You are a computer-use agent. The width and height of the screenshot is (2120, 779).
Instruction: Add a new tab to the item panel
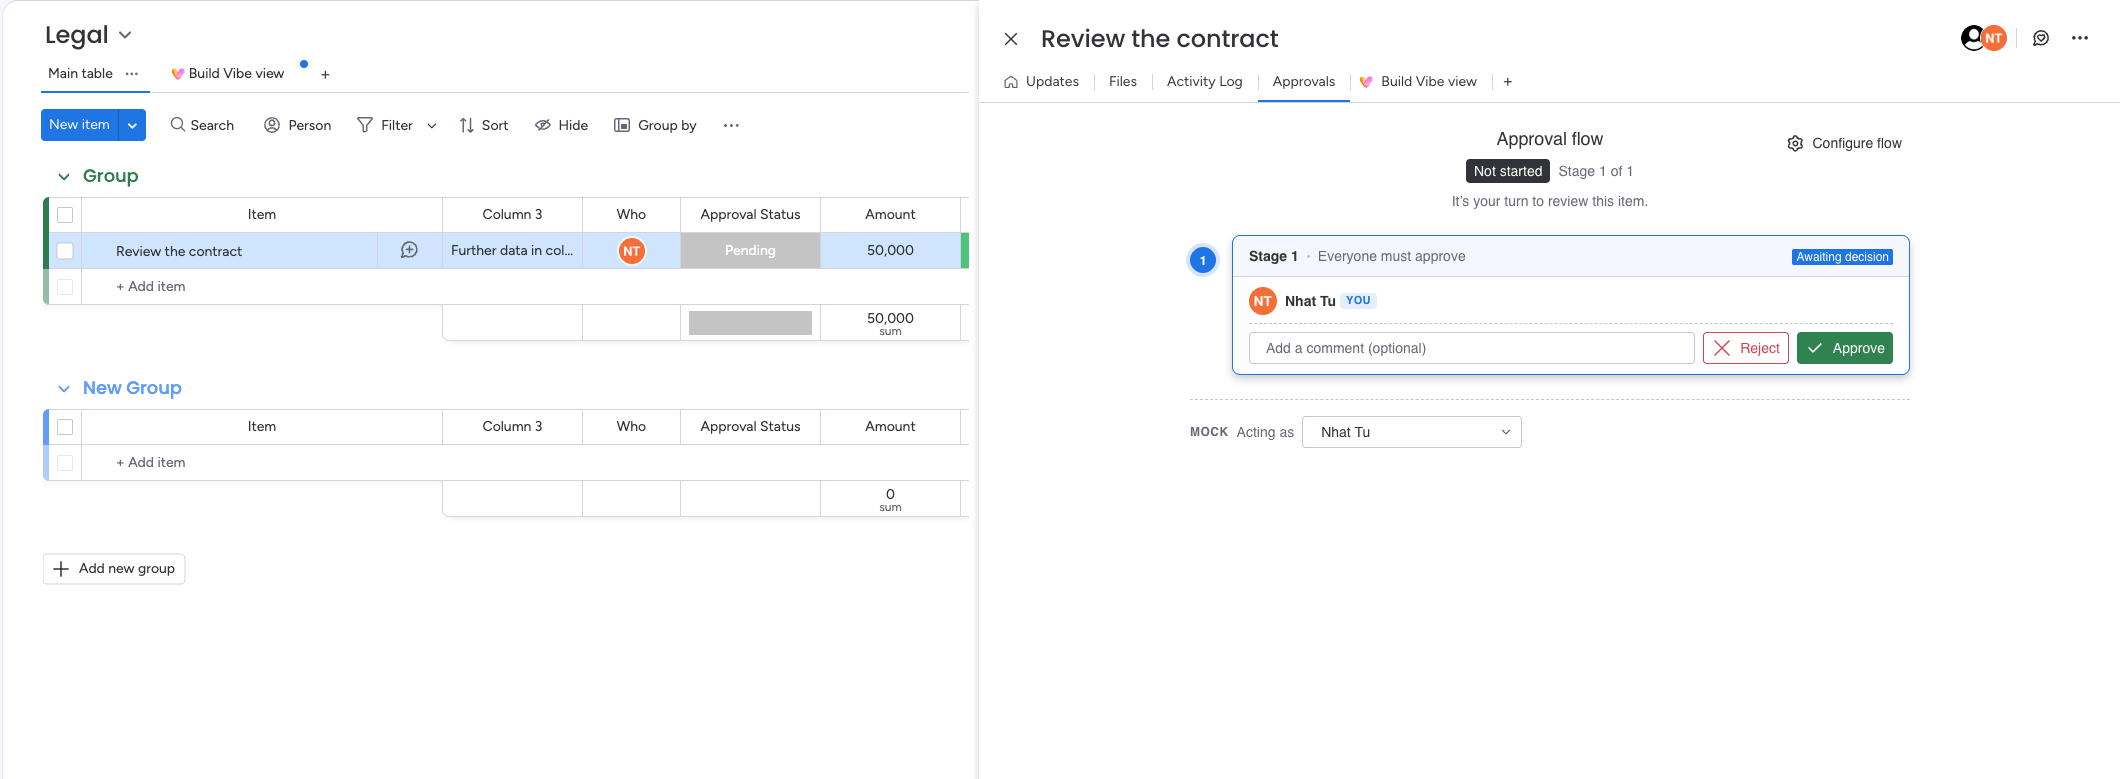(x=1508, y=82)
